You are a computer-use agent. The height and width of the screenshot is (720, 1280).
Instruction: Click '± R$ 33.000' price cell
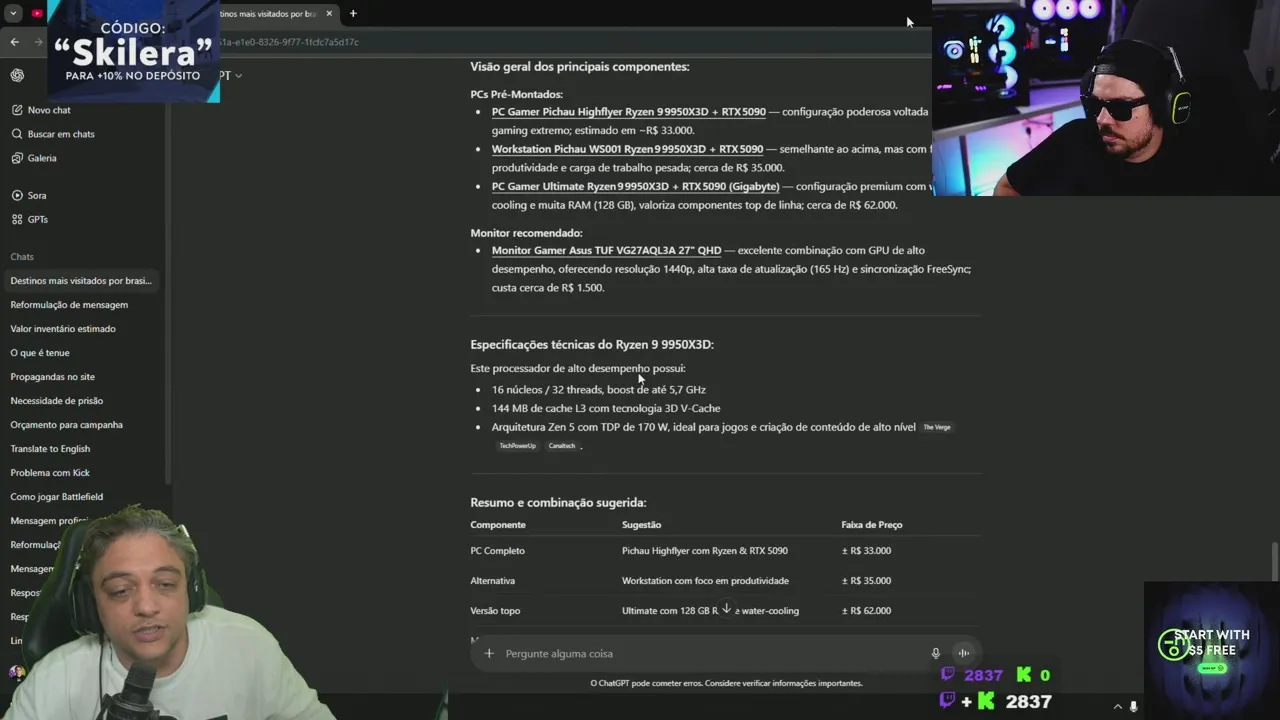[866, 551]
